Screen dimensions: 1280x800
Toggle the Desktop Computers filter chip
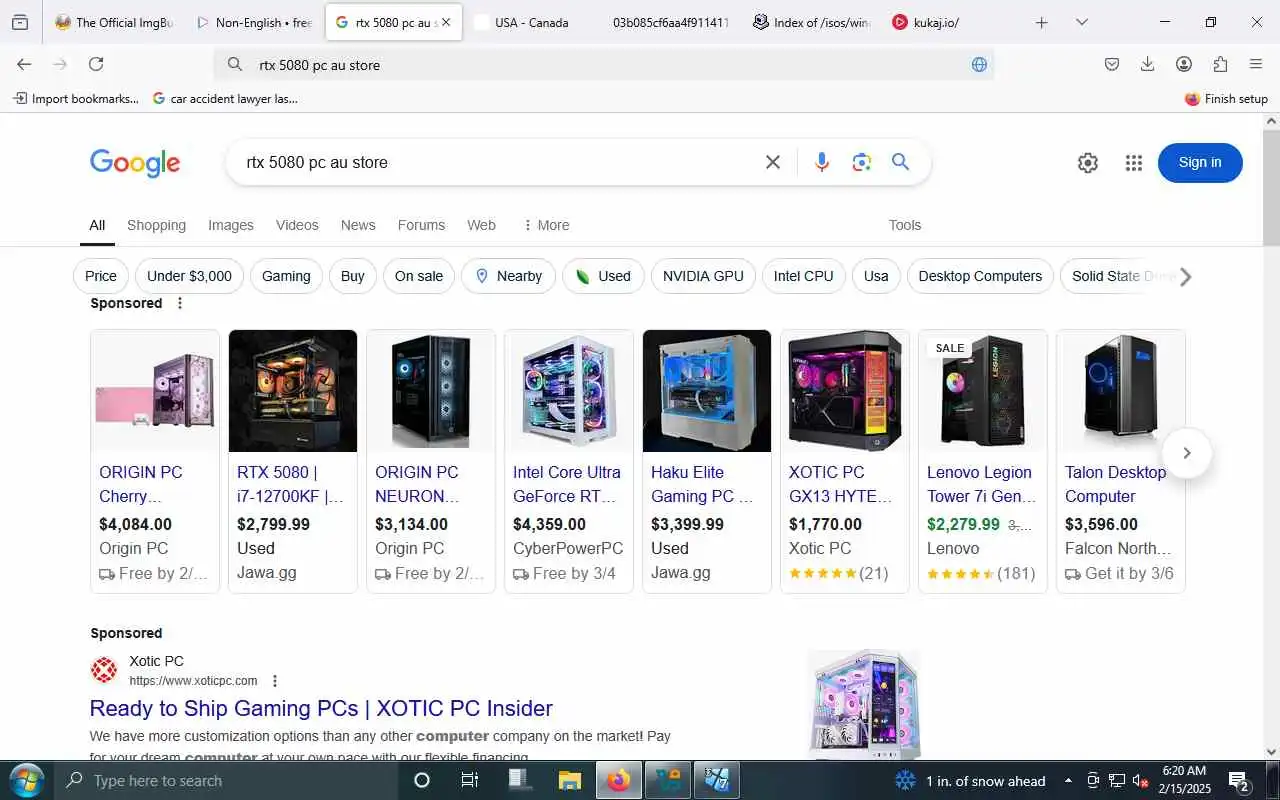point(980,276)
